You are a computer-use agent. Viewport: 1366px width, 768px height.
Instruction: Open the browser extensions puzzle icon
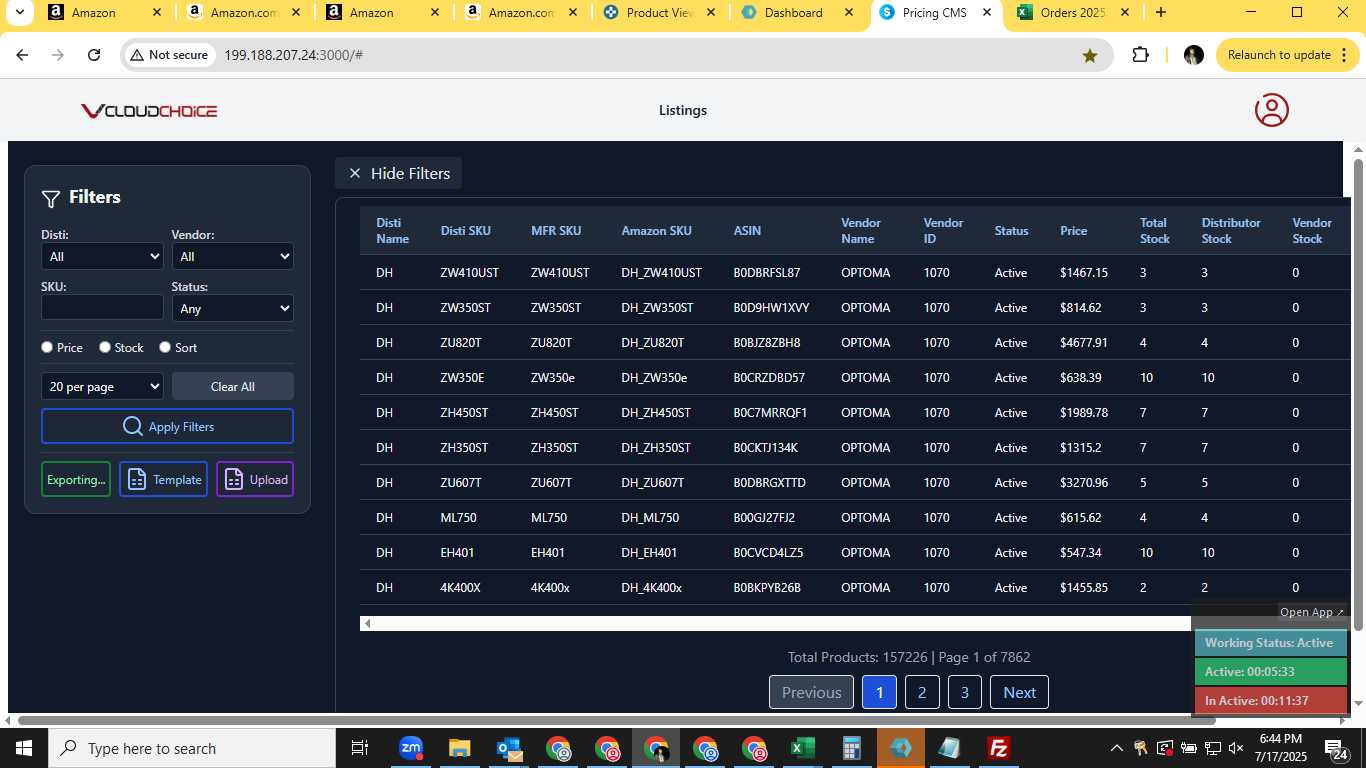coord(1140,55)
